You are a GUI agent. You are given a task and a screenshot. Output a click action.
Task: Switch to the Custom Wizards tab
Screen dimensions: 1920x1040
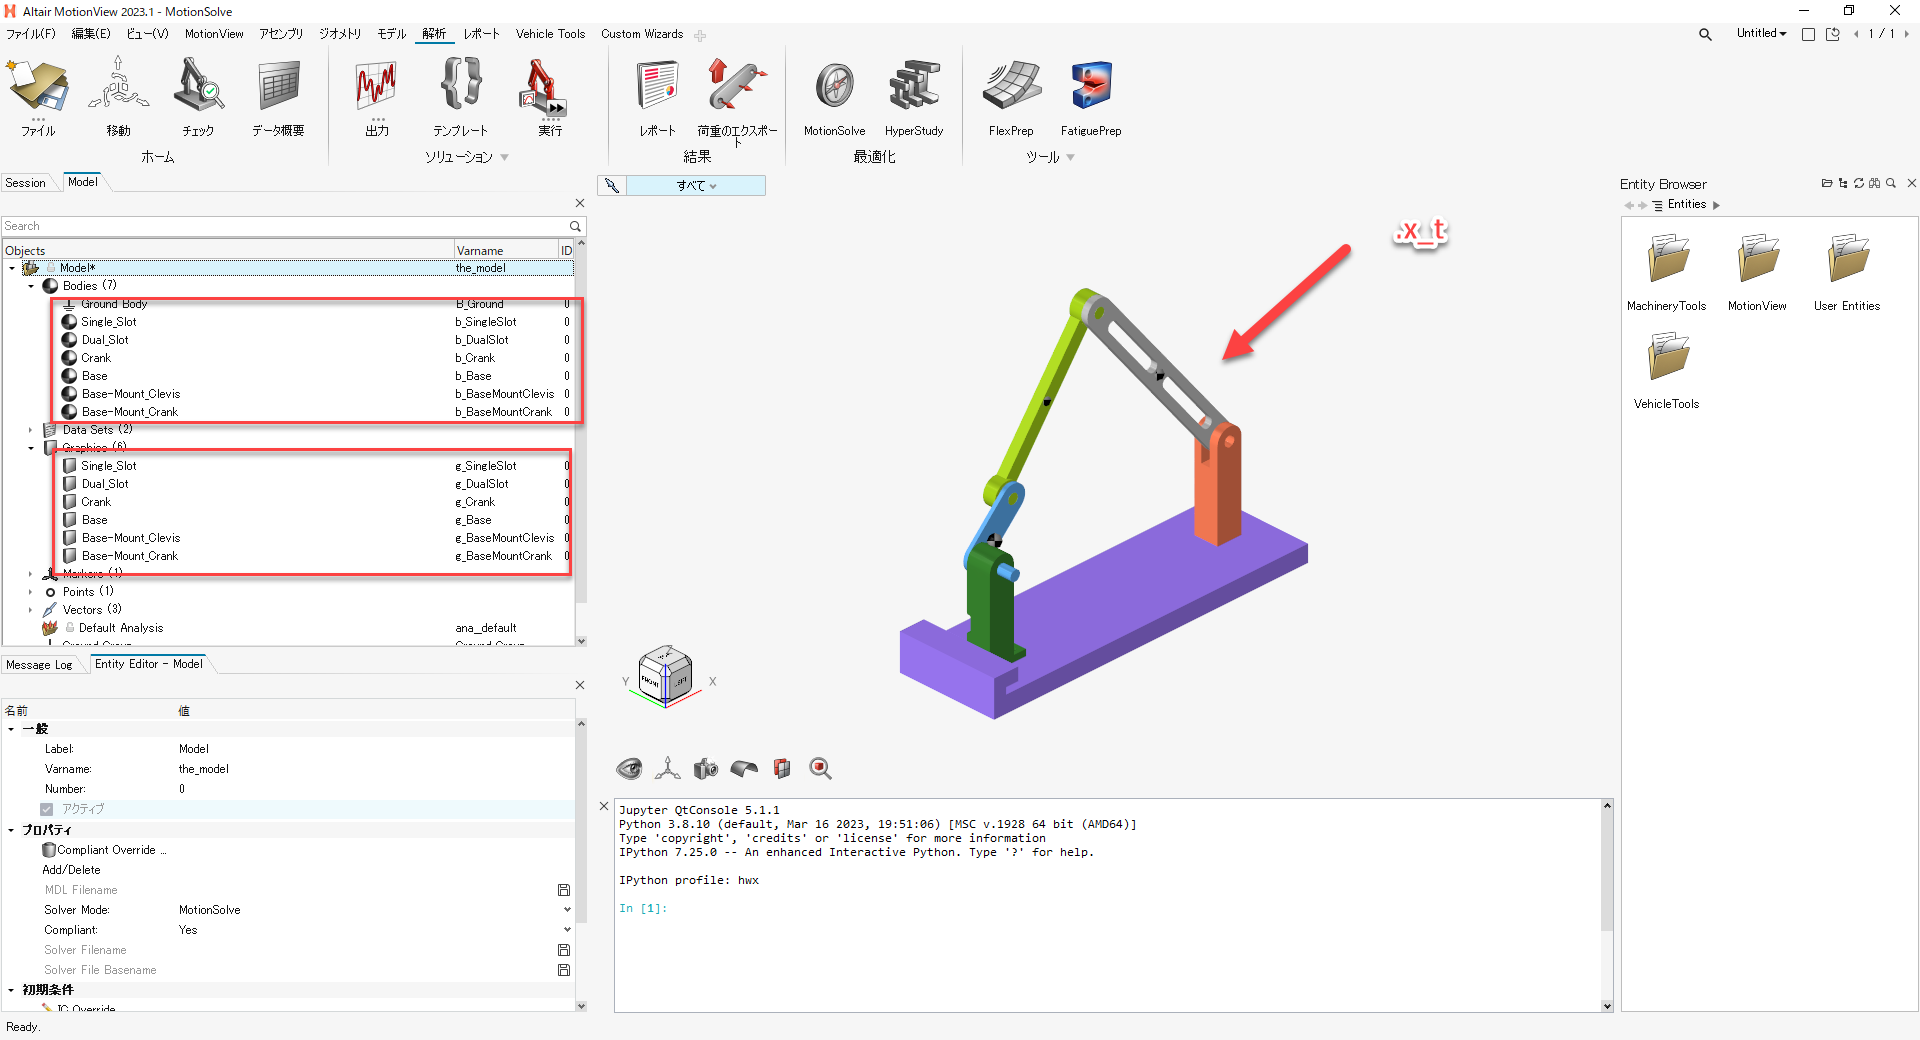tap(642, 34)
